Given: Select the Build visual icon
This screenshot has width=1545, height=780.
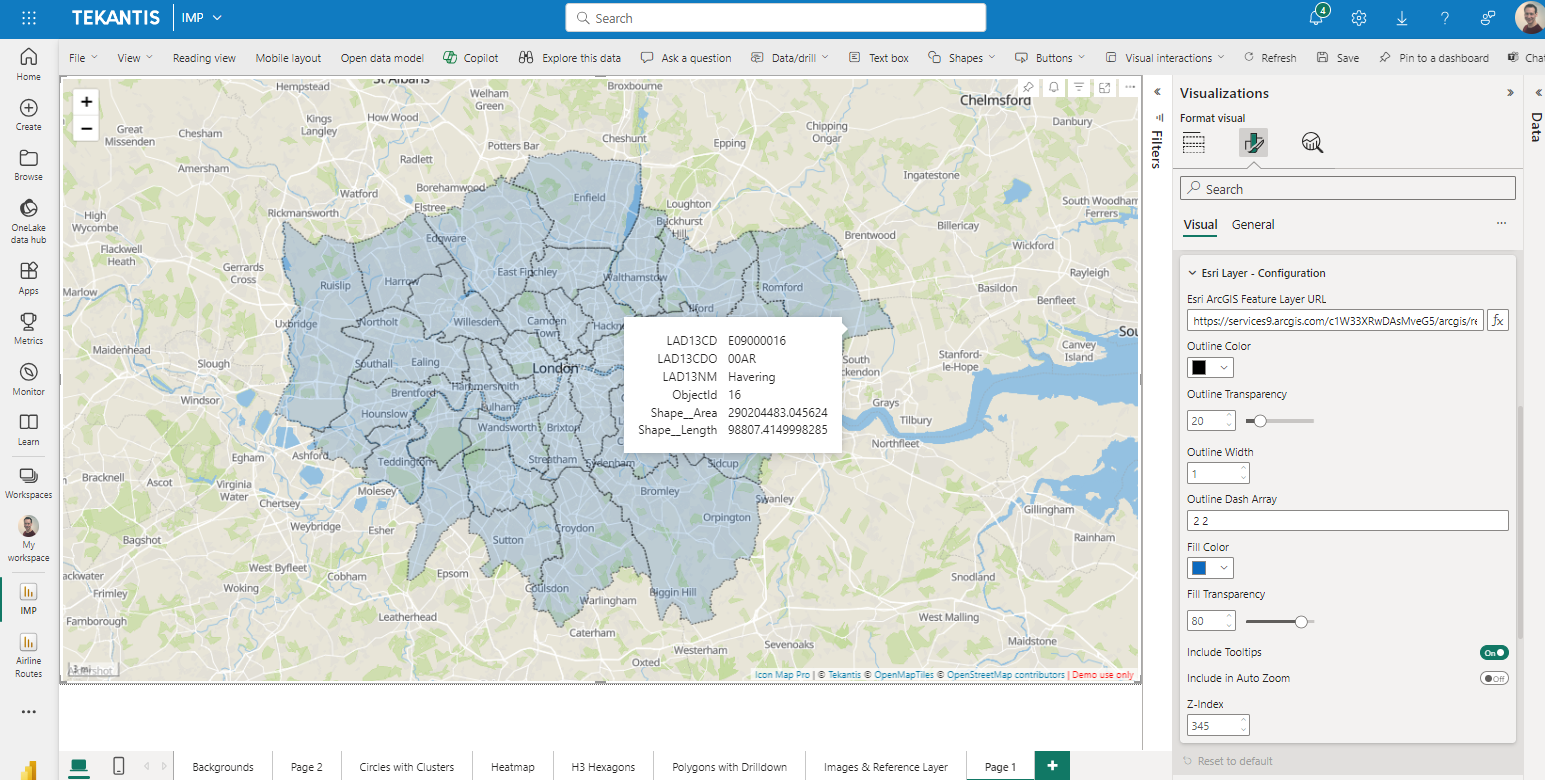Looking at the screenshot, I should pyautogui.click(x=1194, y=143).
